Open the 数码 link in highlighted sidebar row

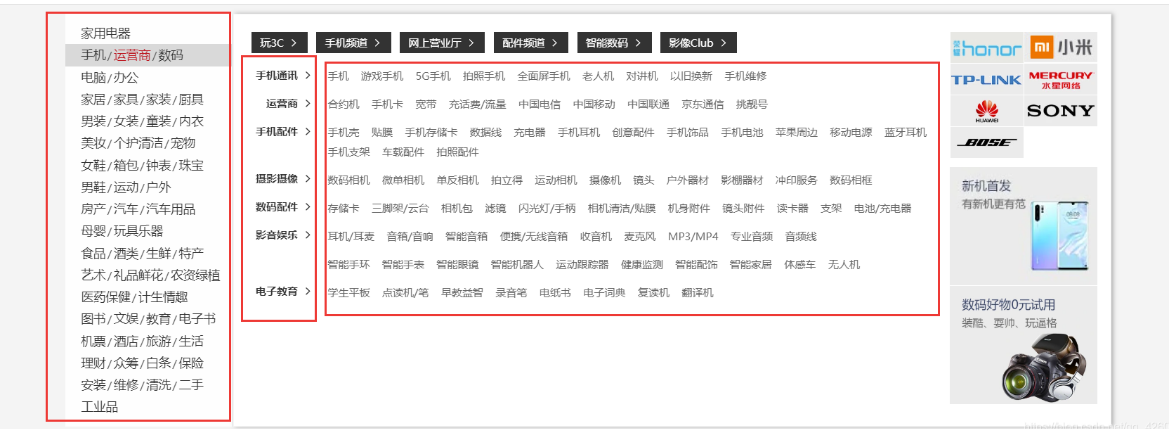[x=171, y=56]
